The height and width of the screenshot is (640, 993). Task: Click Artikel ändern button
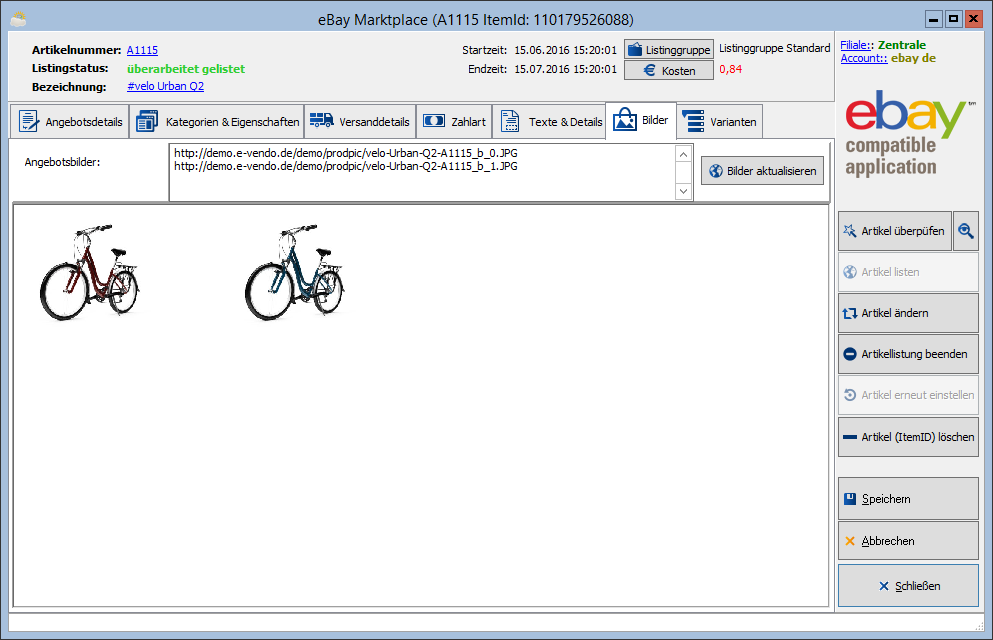pyautogui.click(x=908, y=313)
